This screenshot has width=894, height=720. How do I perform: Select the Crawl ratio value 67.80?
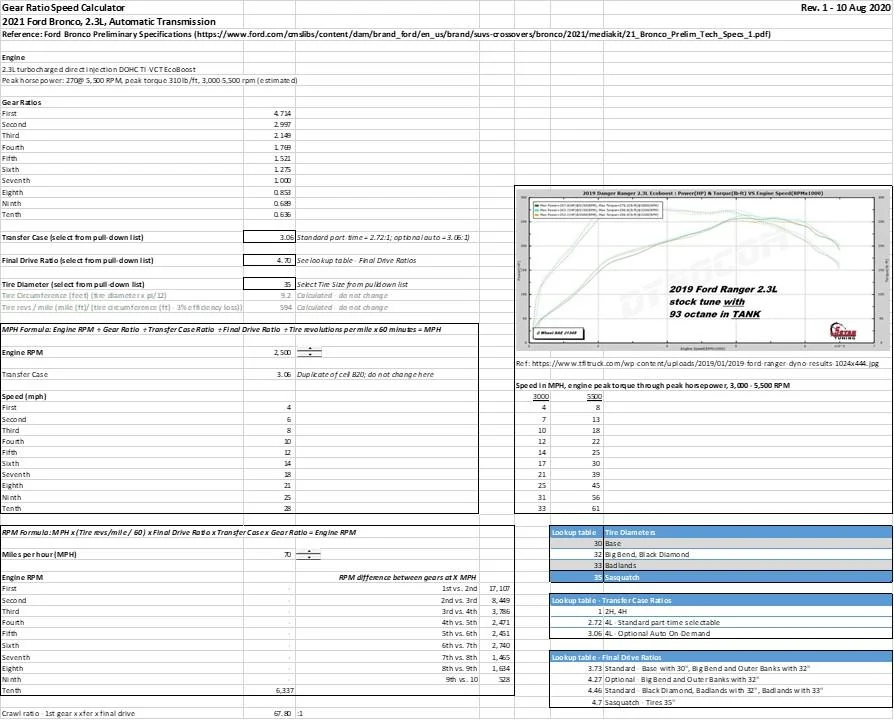click(269, 713)
